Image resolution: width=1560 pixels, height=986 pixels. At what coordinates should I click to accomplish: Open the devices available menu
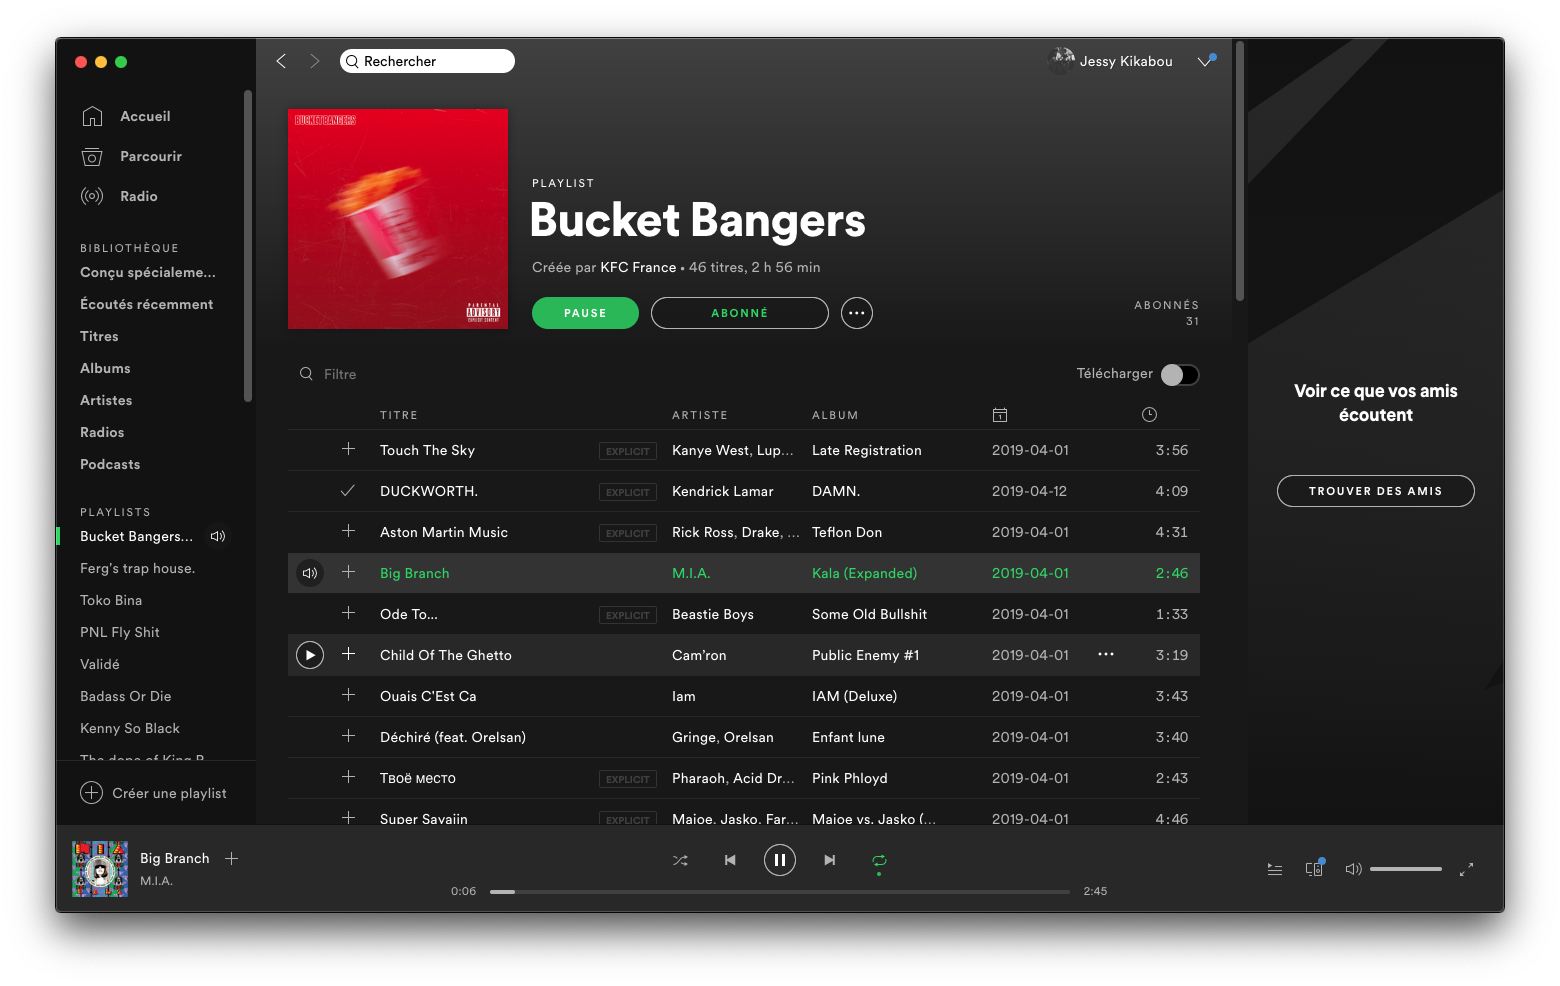pyautogui.click(x=1314, y=869)
